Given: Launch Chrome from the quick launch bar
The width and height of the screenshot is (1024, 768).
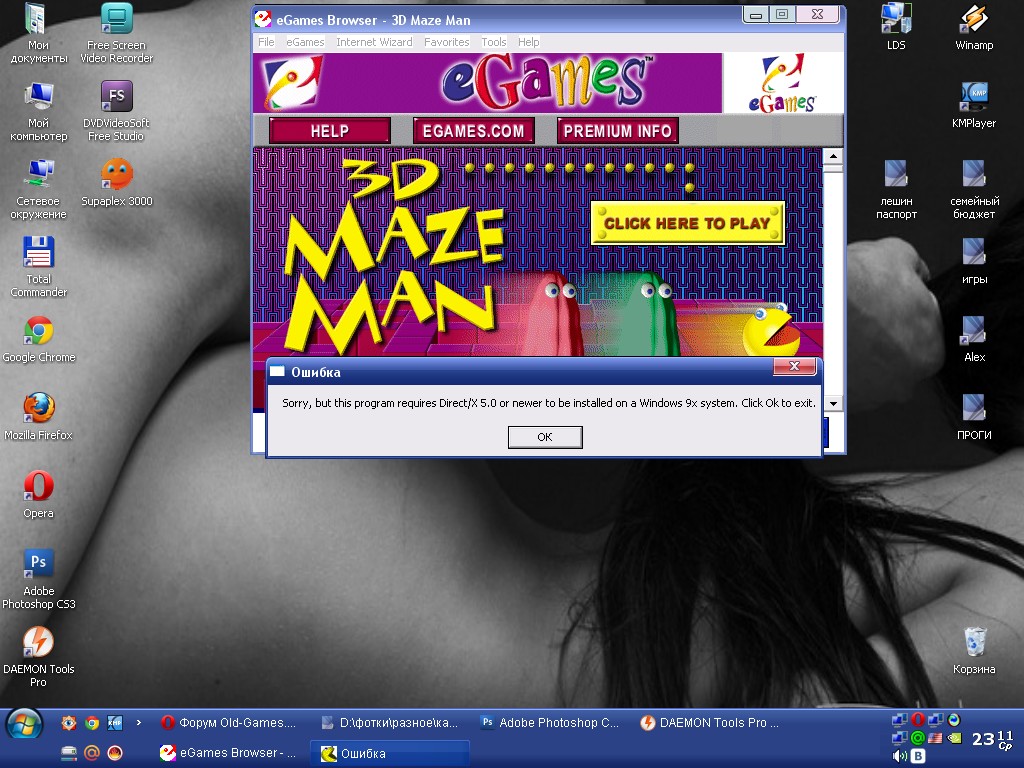Looking at the screenshot, I should [92, 722].
